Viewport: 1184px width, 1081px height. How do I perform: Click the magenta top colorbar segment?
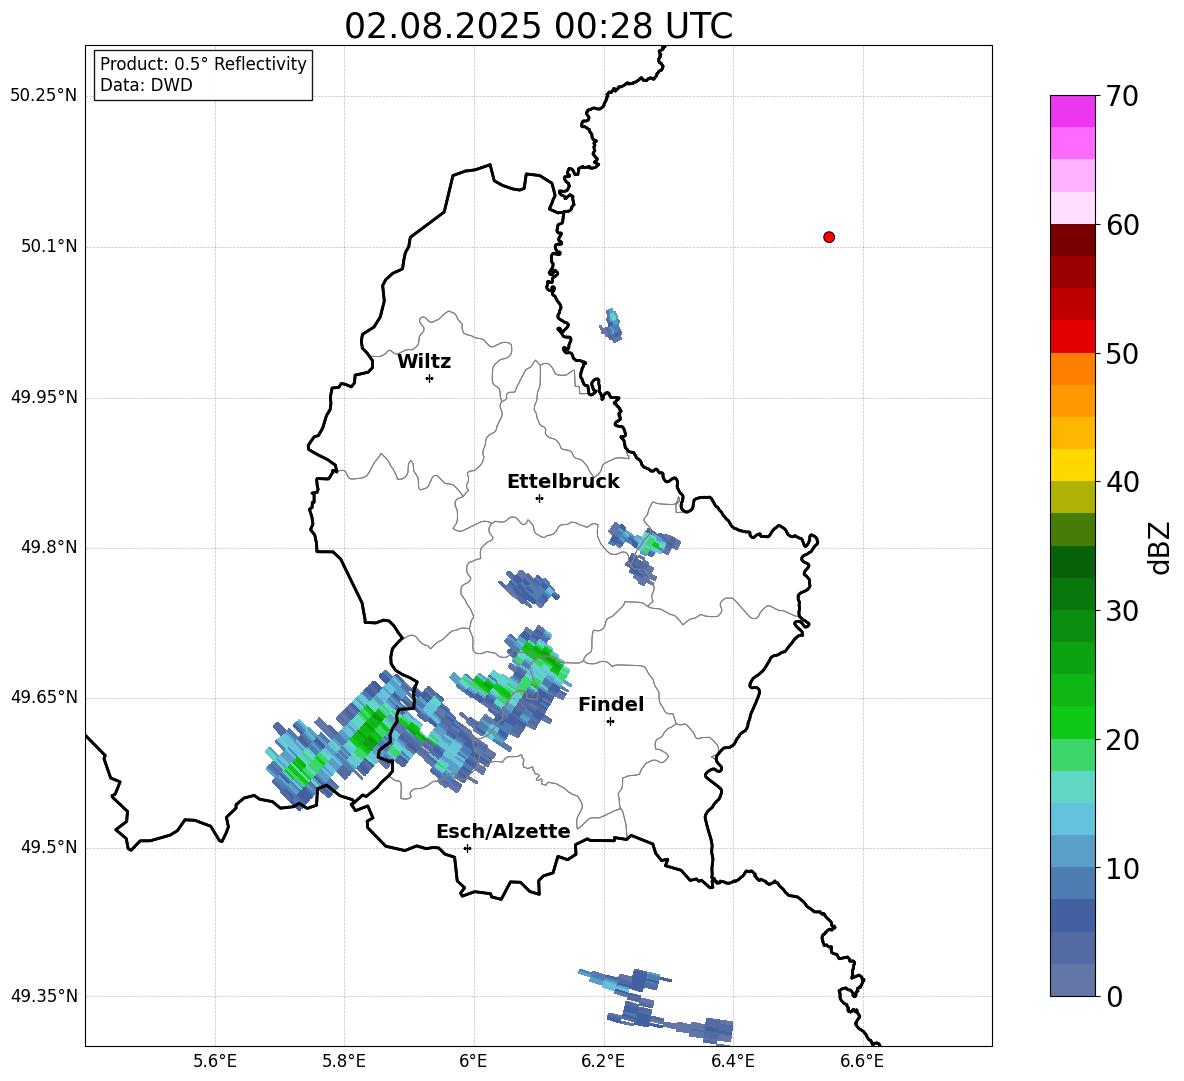[x=1072, y=111]
